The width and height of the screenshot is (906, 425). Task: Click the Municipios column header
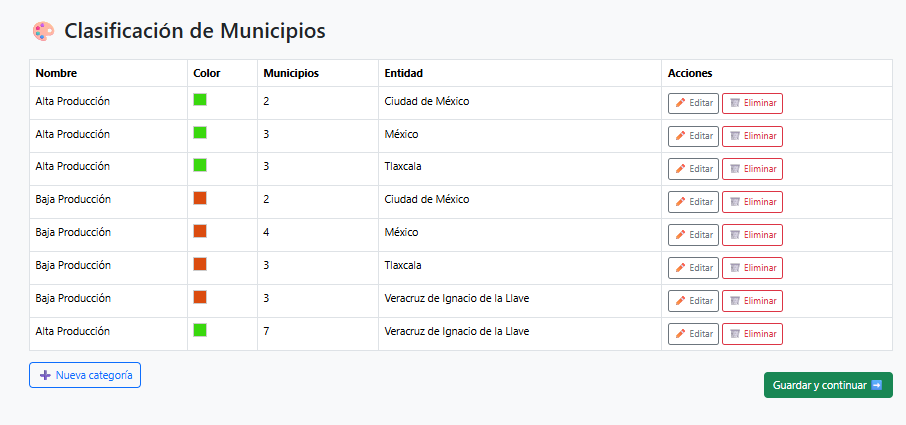pyautogui.click(x=291, y=73)
